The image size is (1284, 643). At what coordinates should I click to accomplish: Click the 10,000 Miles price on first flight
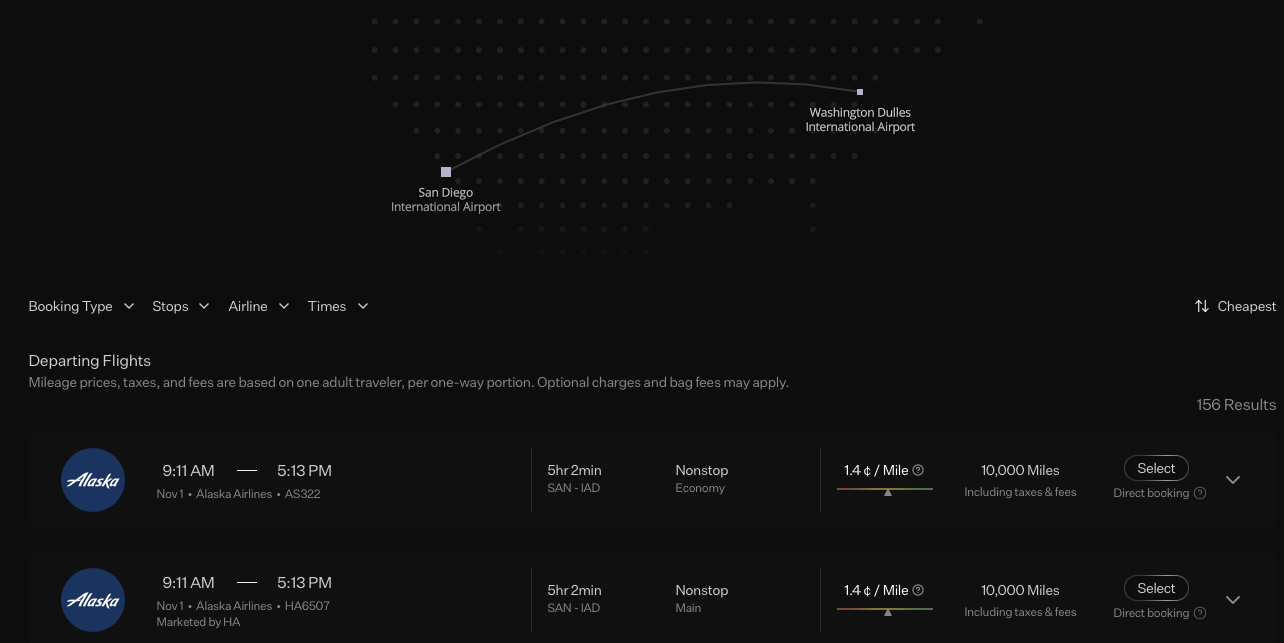pyautogui.click(x=1020, y=470)
